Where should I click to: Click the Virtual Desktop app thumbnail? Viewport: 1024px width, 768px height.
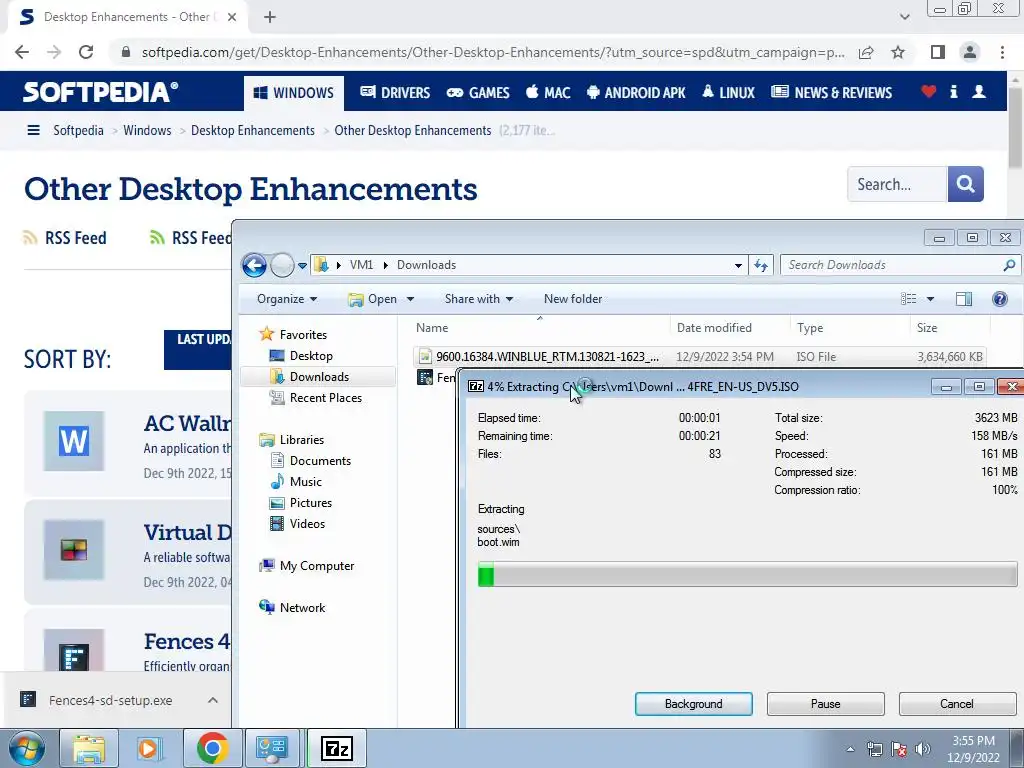pyautogui.click(x=74, y=550)
